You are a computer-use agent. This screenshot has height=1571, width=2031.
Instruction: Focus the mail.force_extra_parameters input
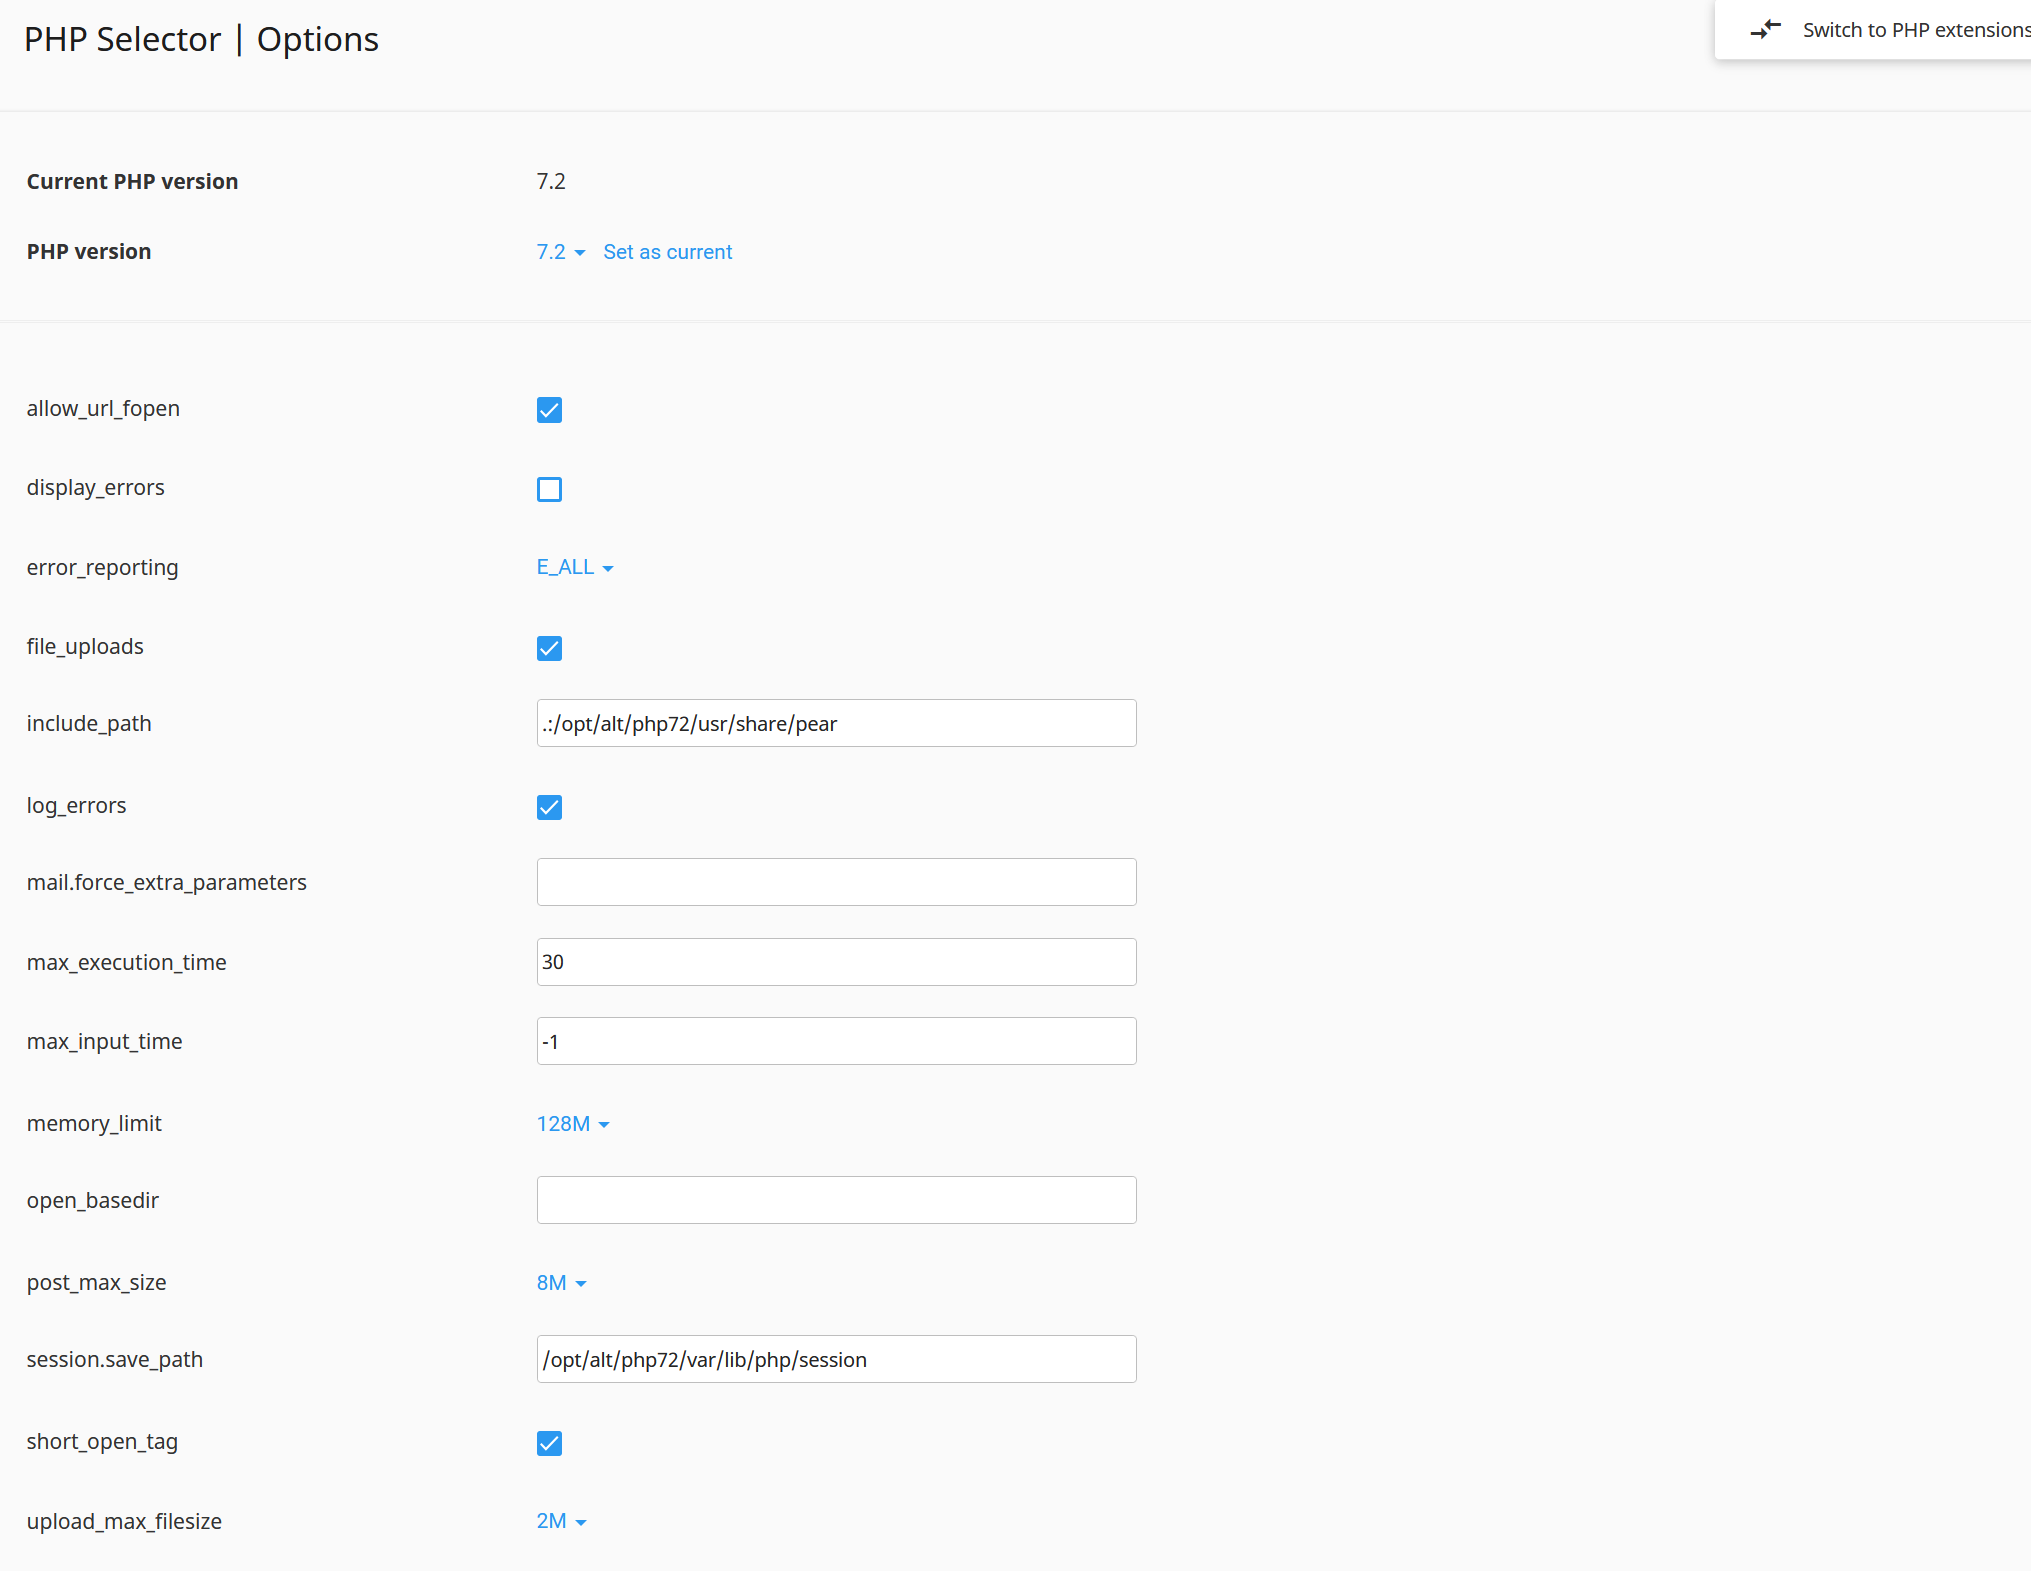[836, 882]
